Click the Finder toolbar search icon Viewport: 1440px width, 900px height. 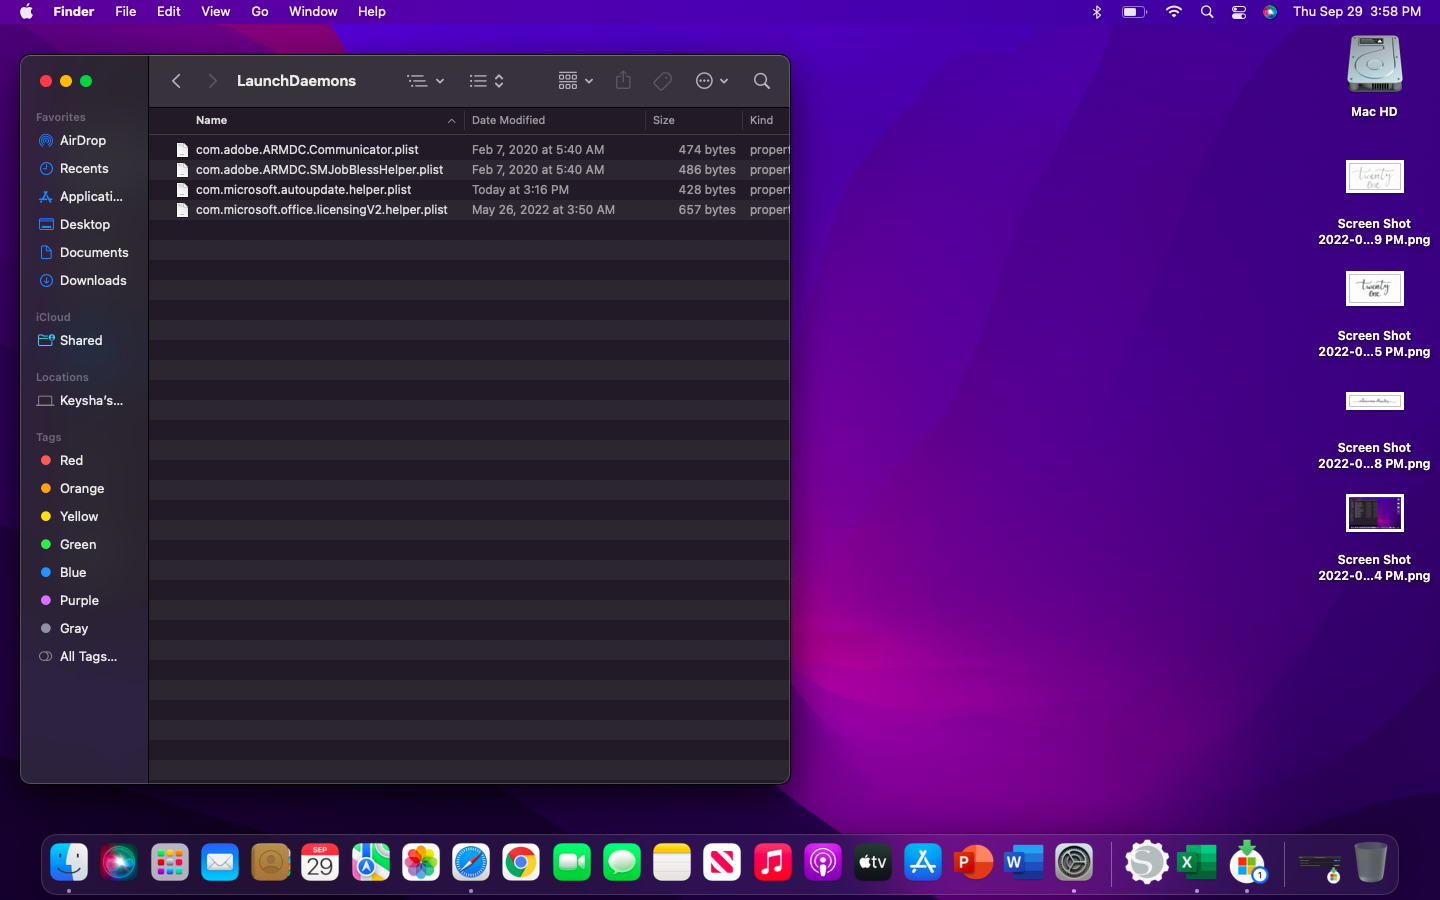point(761,81)
